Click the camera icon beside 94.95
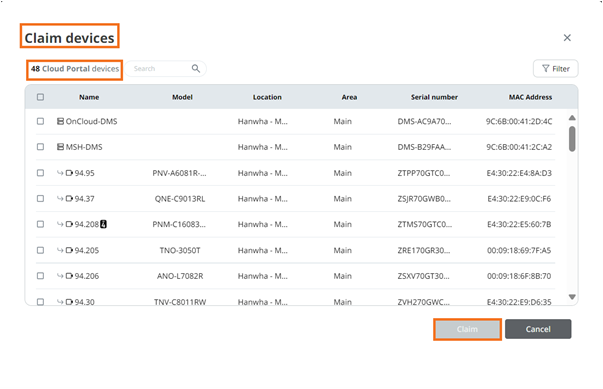The image size is (603, 389). (x=69, y=173)
